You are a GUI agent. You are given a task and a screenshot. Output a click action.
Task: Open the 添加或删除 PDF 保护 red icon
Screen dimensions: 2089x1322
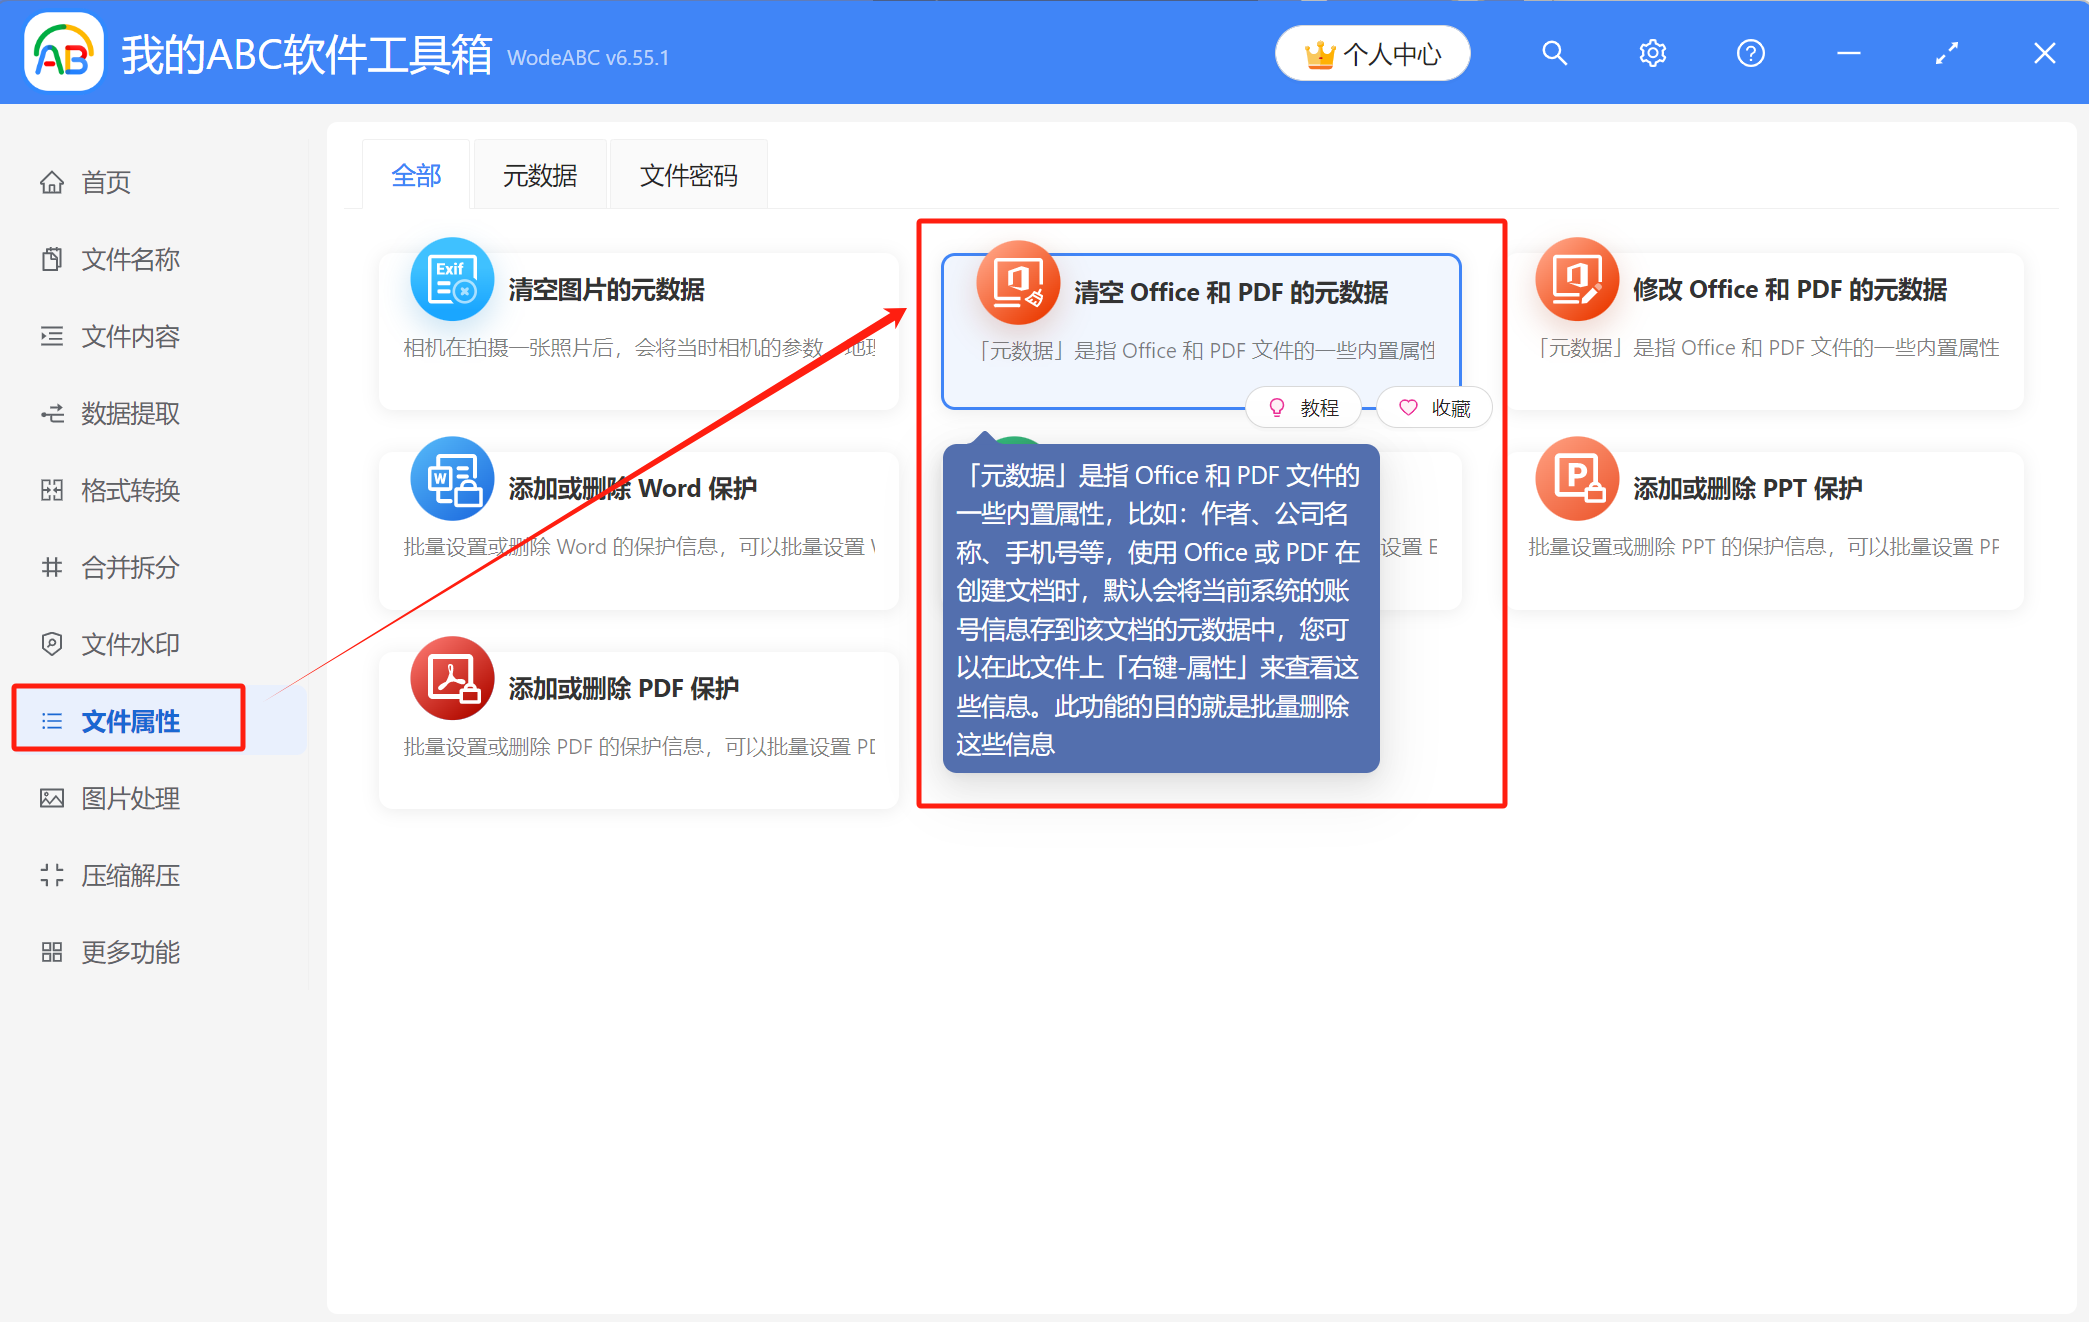[x=451, y=680]
